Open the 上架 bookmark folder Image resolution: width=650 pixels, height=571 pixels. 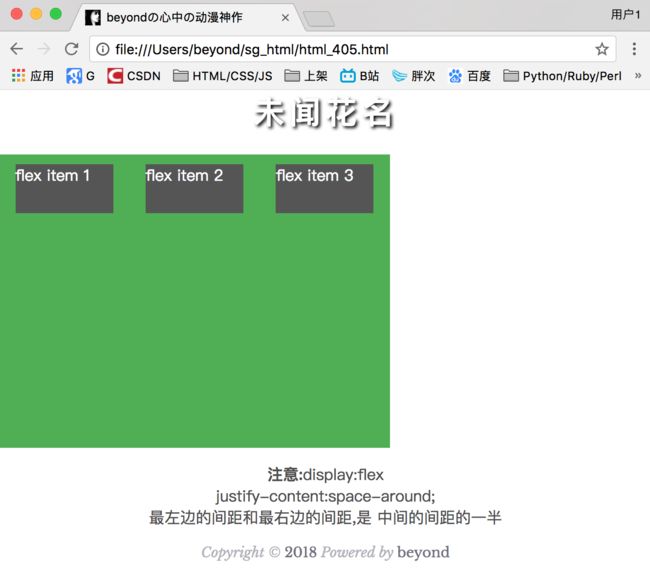point(306,76)
